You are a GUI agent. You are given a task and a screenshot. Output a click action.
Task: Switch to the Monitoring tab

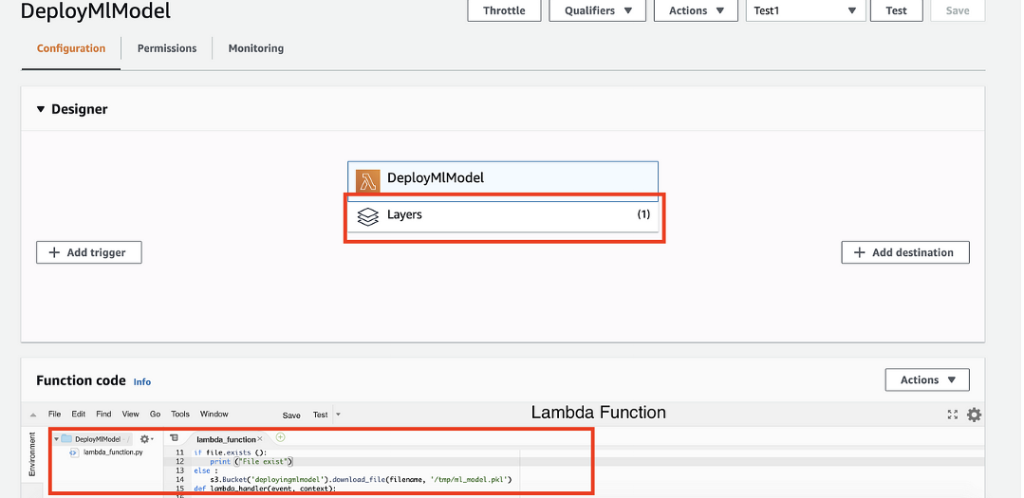(255, 48)
